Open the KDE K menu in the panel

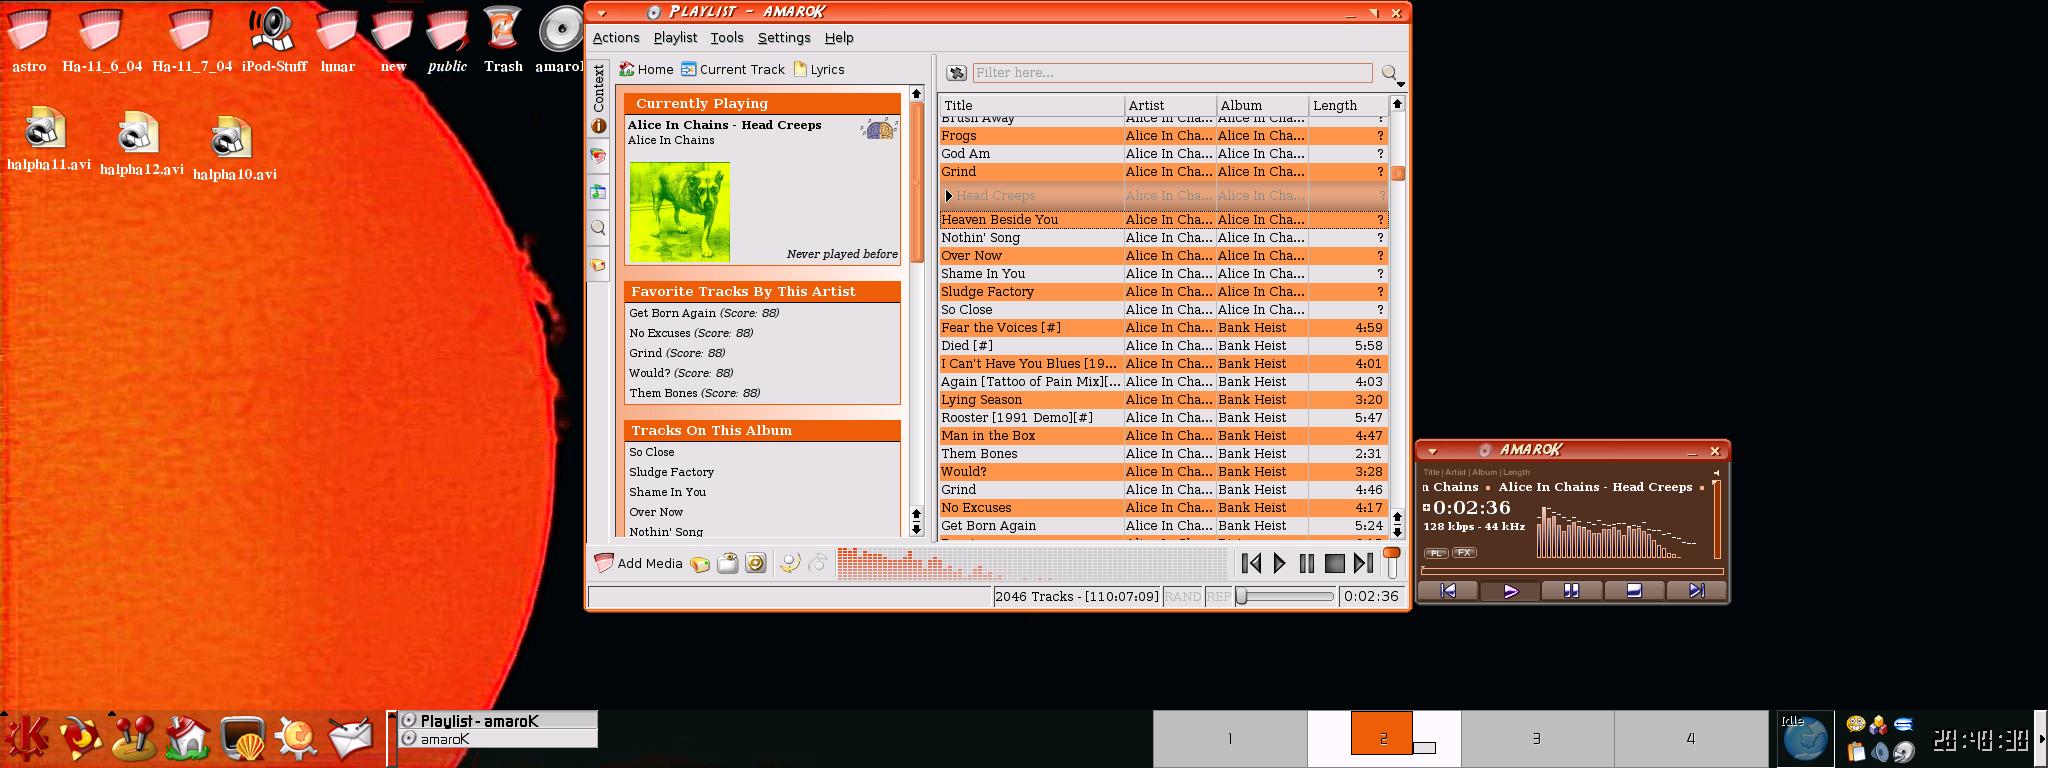coord(27,738)
